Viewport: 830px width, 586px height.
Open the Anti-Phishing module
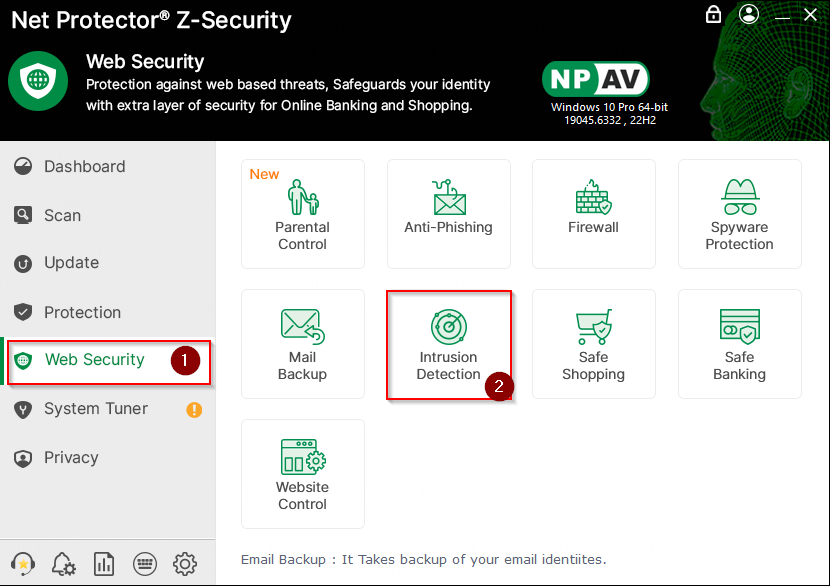coord(448,213)
